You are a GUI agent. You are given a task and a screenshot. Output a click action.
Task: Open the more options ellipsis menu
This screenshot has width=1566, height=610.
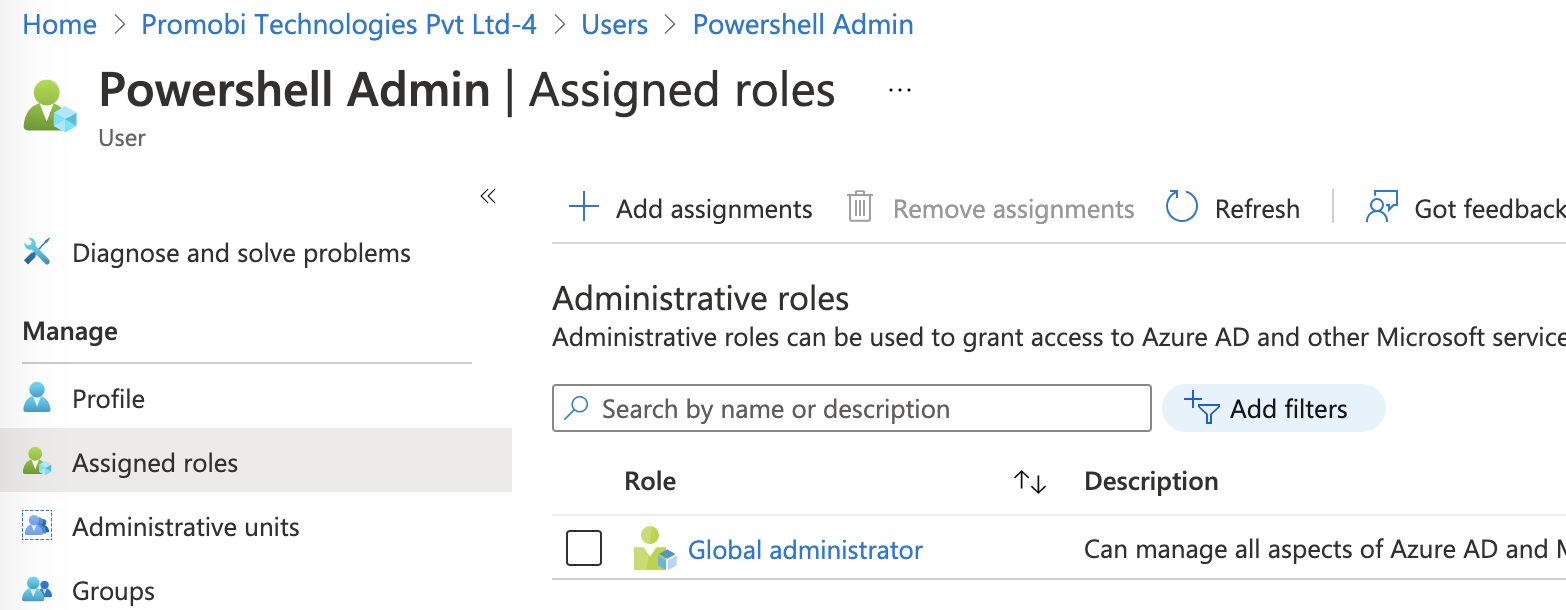(900, 90)
